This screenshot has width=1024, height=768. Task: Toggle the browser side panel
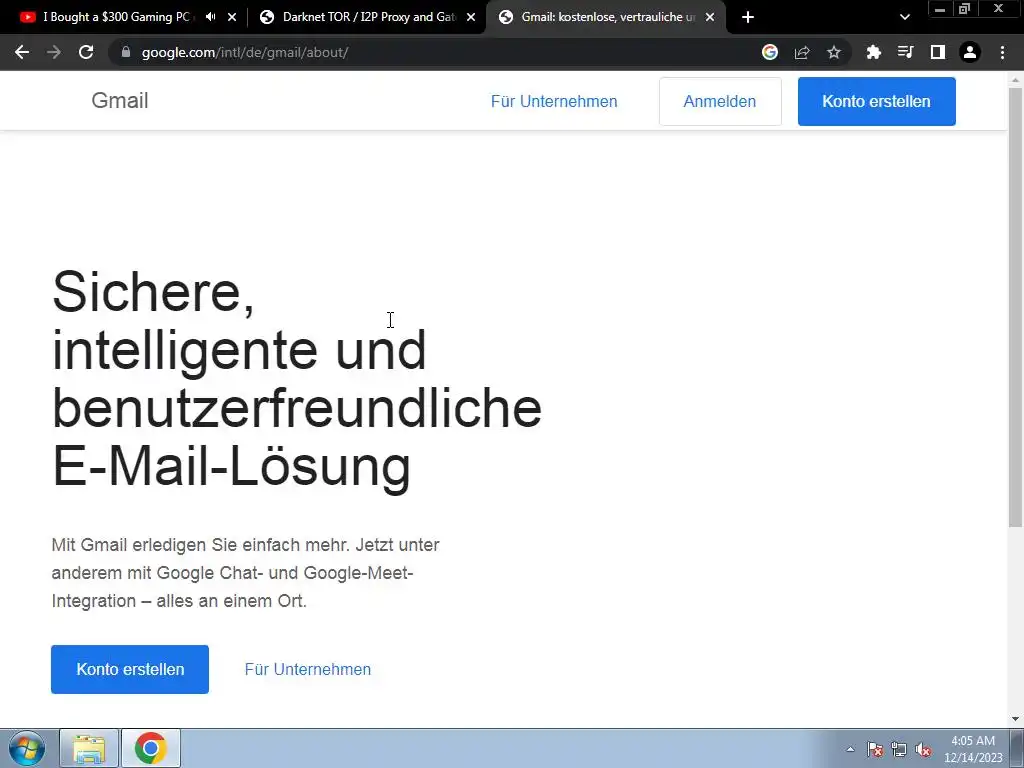(938, 52)
